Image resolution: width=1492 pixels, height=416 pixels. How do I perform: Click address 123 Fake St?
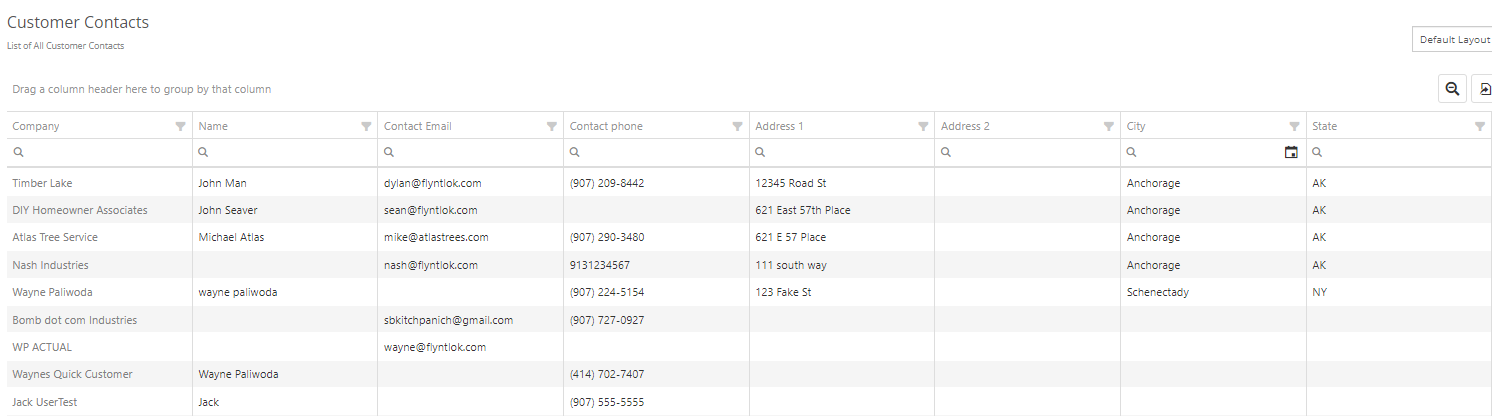[x=783, y=292]
